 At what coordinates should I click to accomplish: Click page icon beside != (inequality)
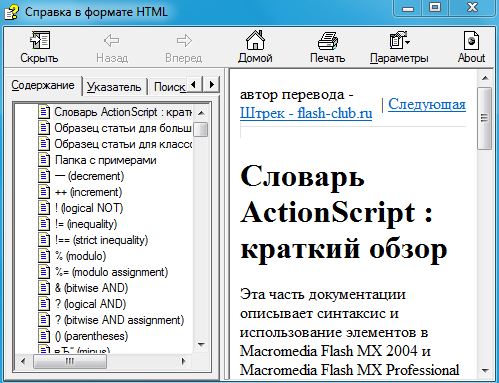[44, 224]
